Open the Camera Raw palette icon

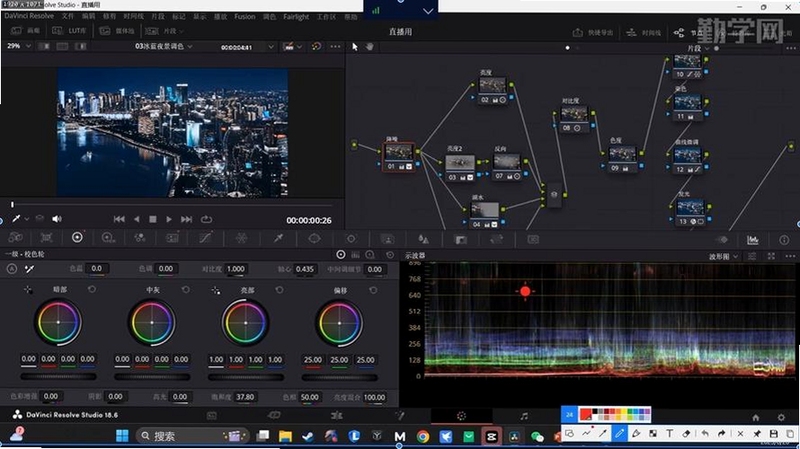coord(16,238)
